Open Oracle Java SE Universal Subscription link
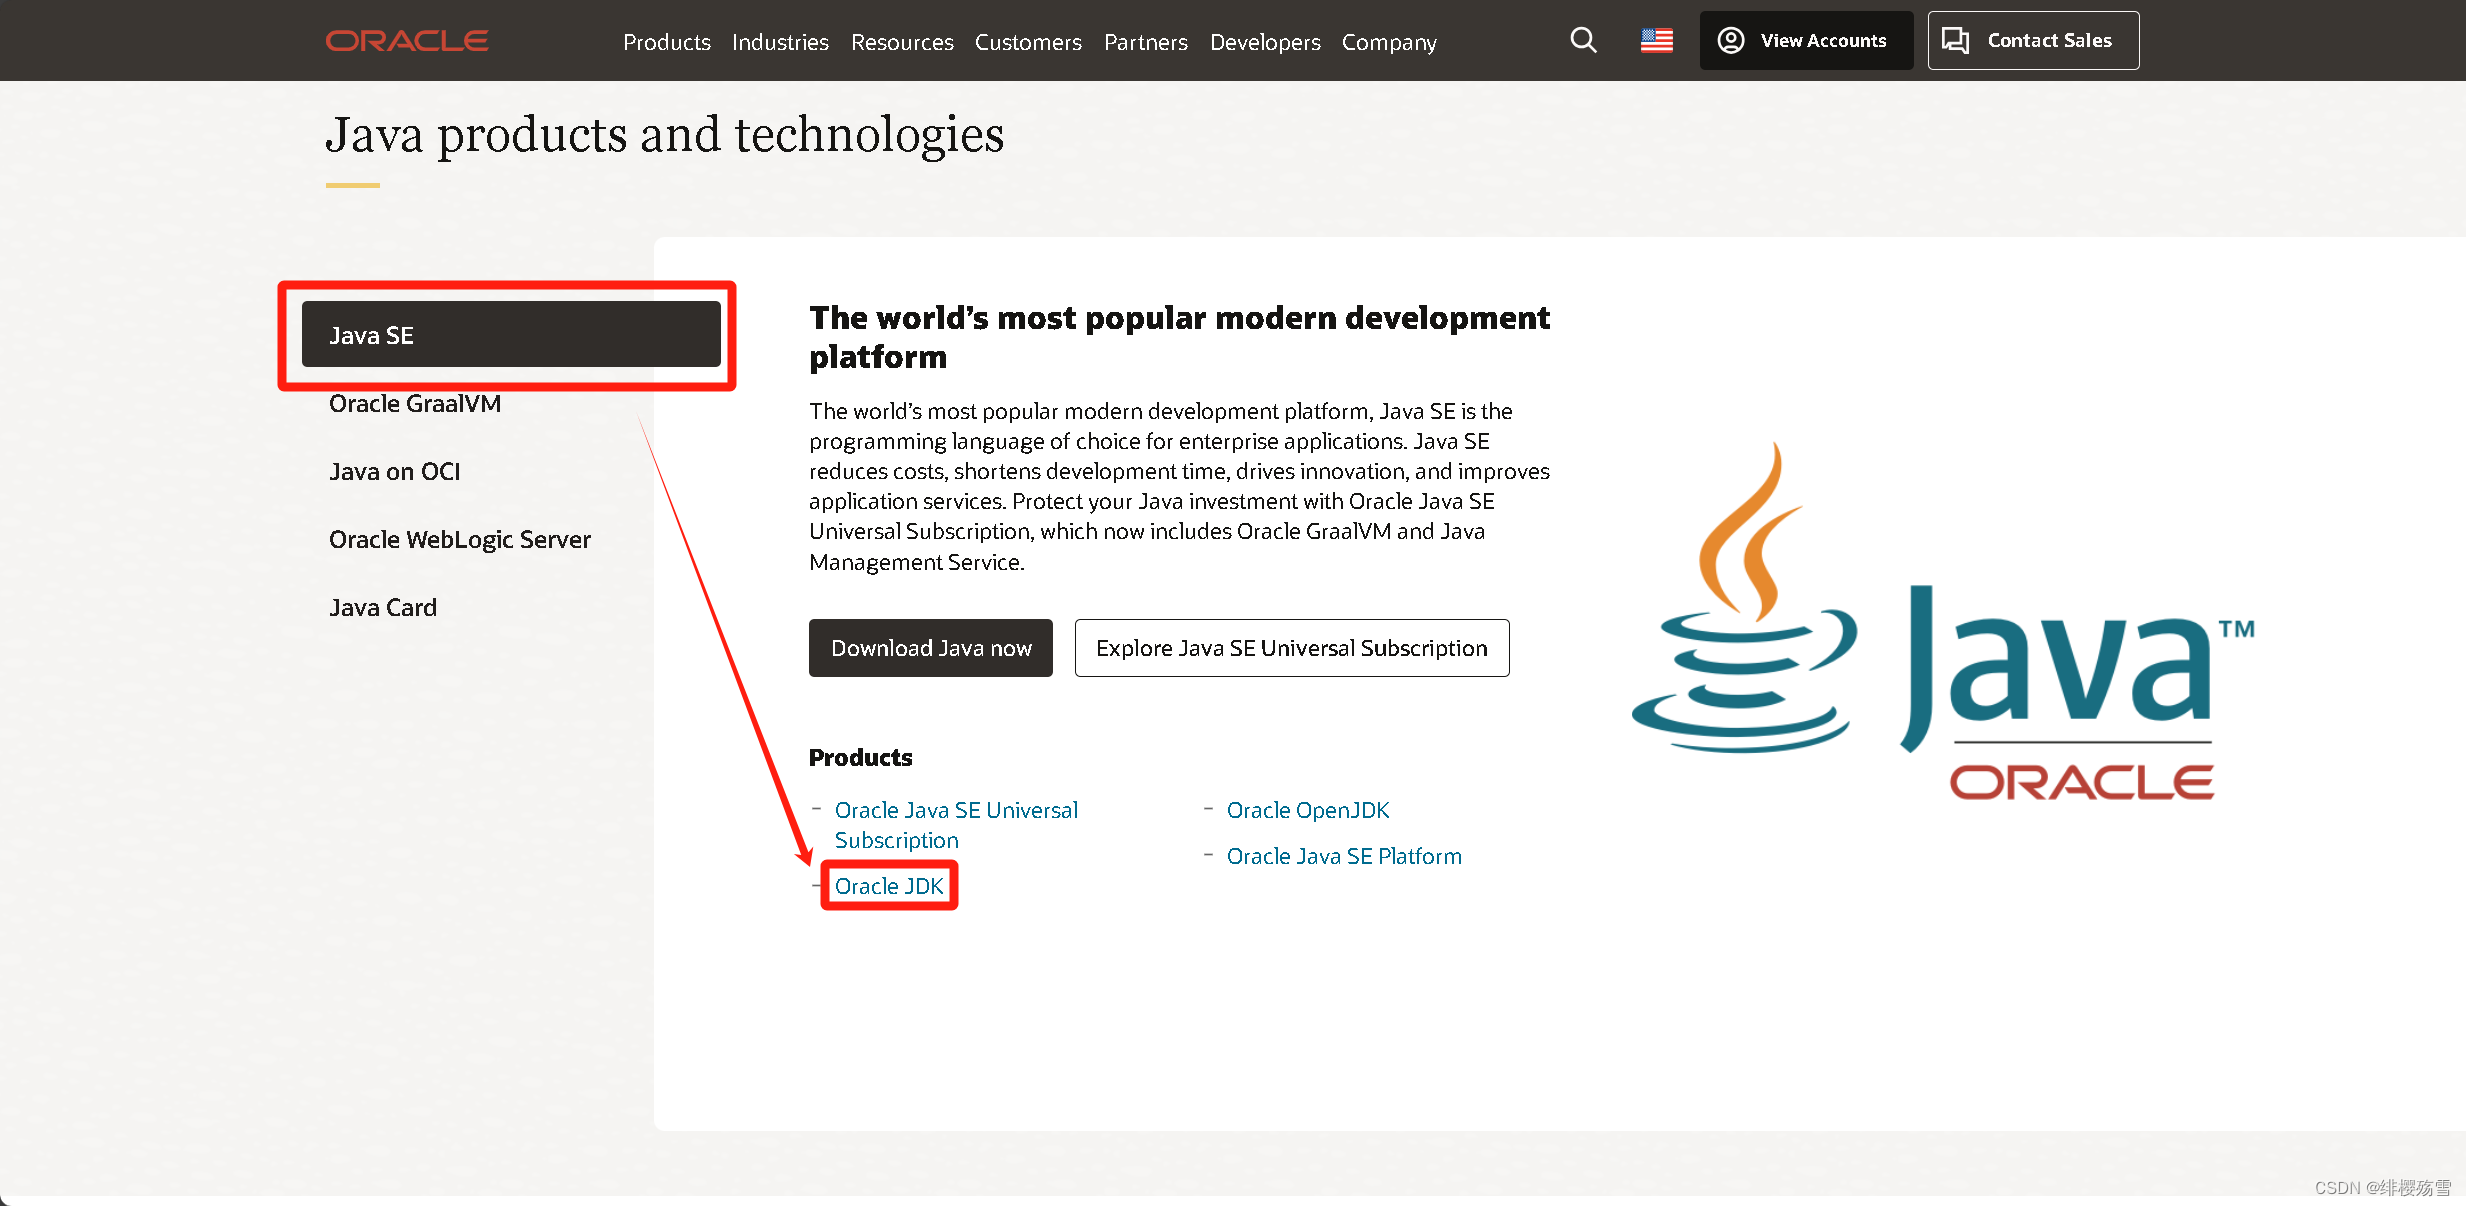The width and height of the screenshot is (2466, 1206). tap(956, 825)
